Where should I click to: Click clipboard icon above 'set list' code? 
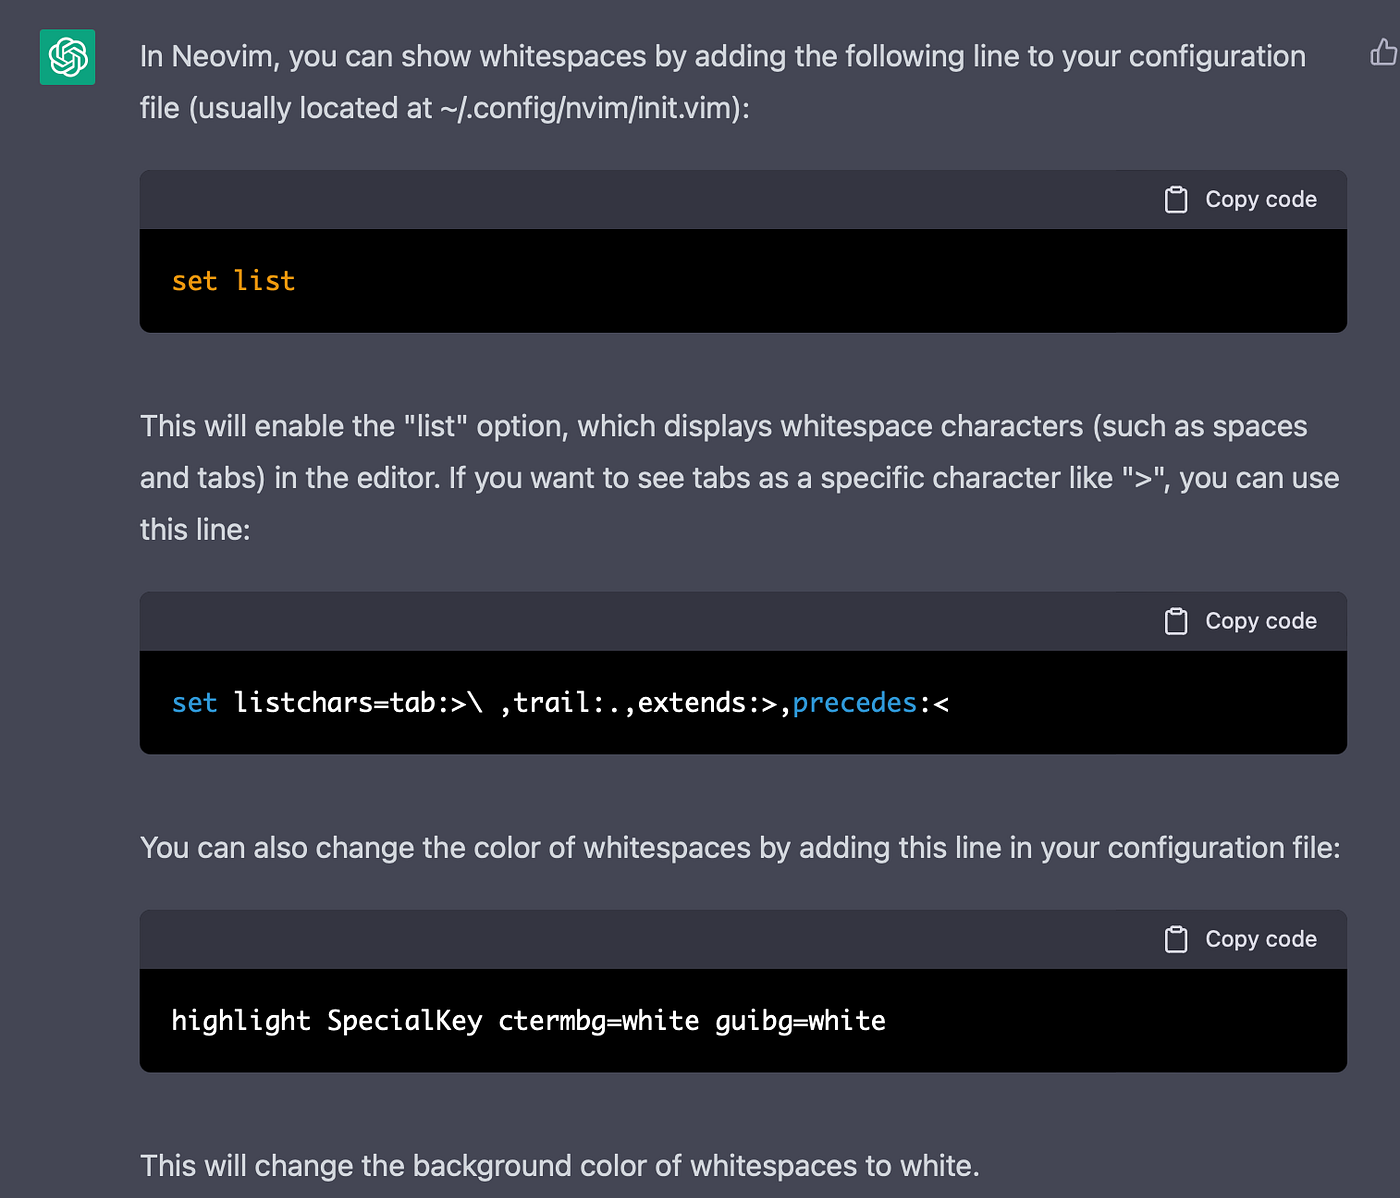tap(1176, 200)
